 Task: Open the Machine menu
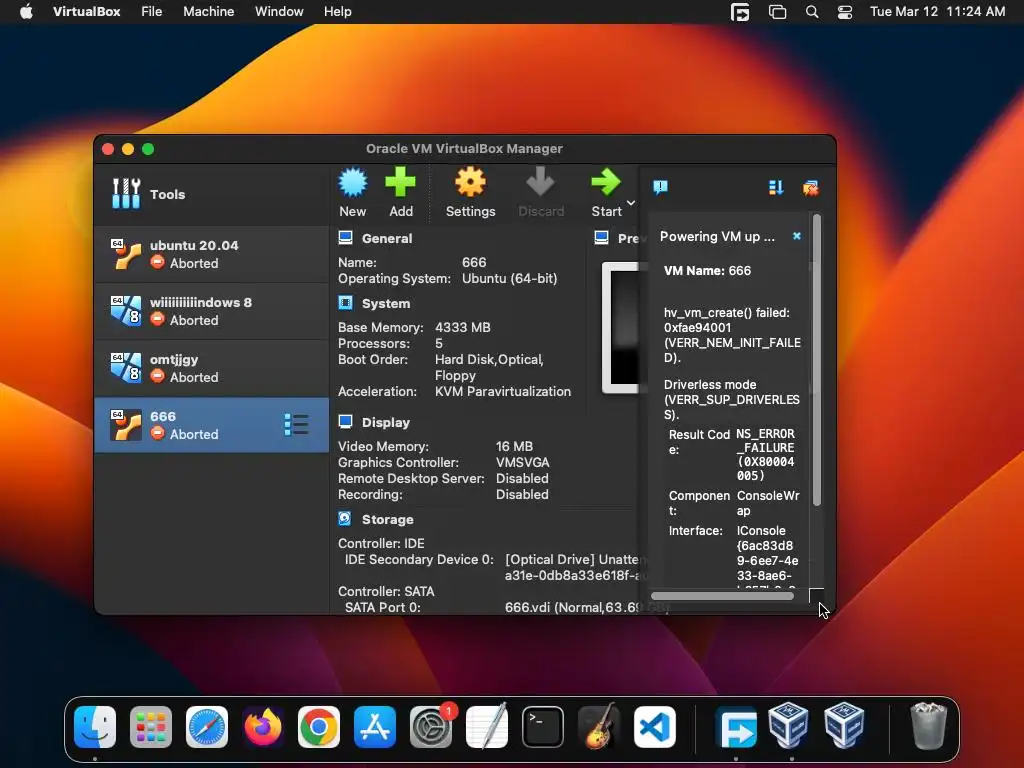pyautogui.click(x=208, y=12)
